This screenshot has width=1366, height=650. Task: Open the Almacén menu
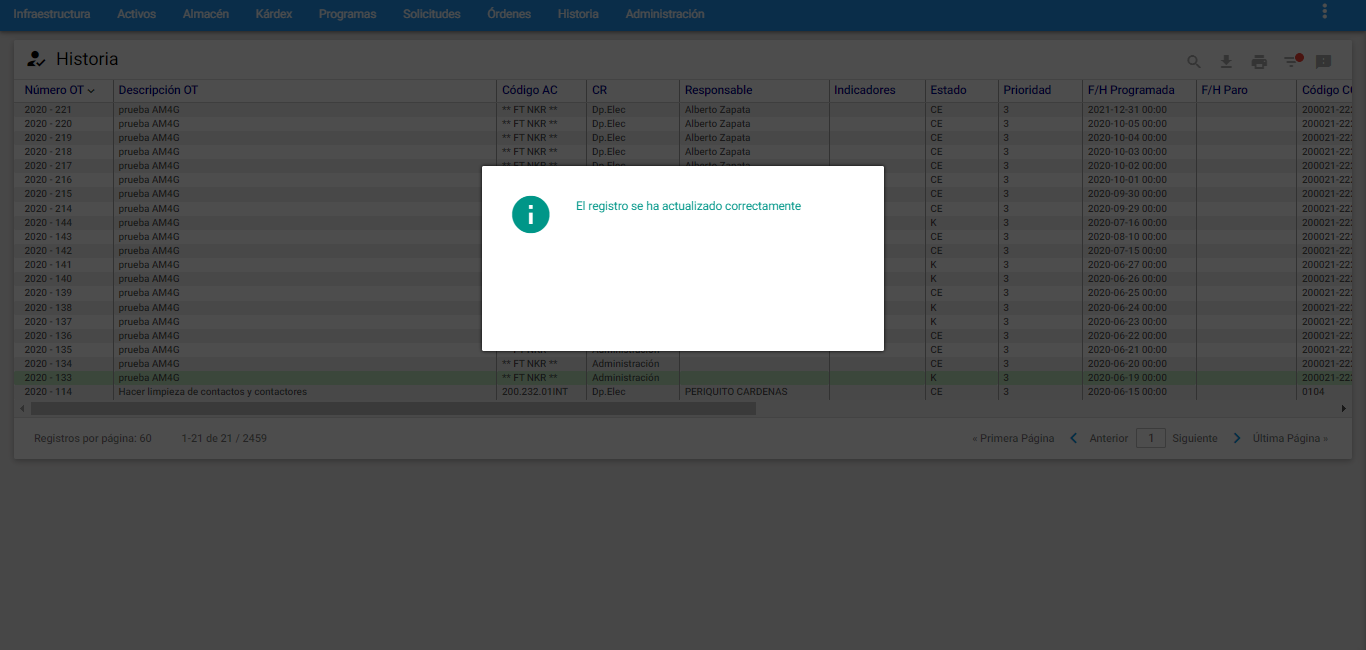point(206,14)
